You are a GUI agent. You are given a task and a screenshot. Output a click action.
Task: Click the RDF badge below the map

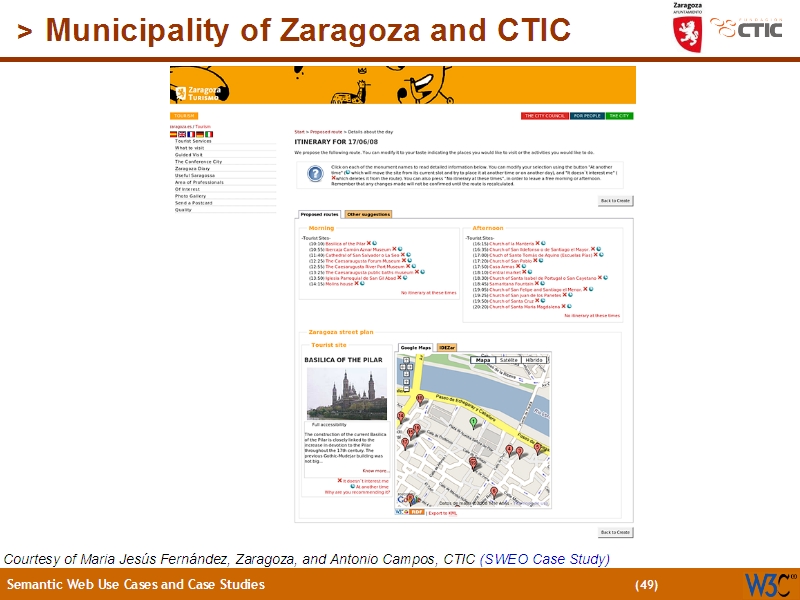pos(415,511)
